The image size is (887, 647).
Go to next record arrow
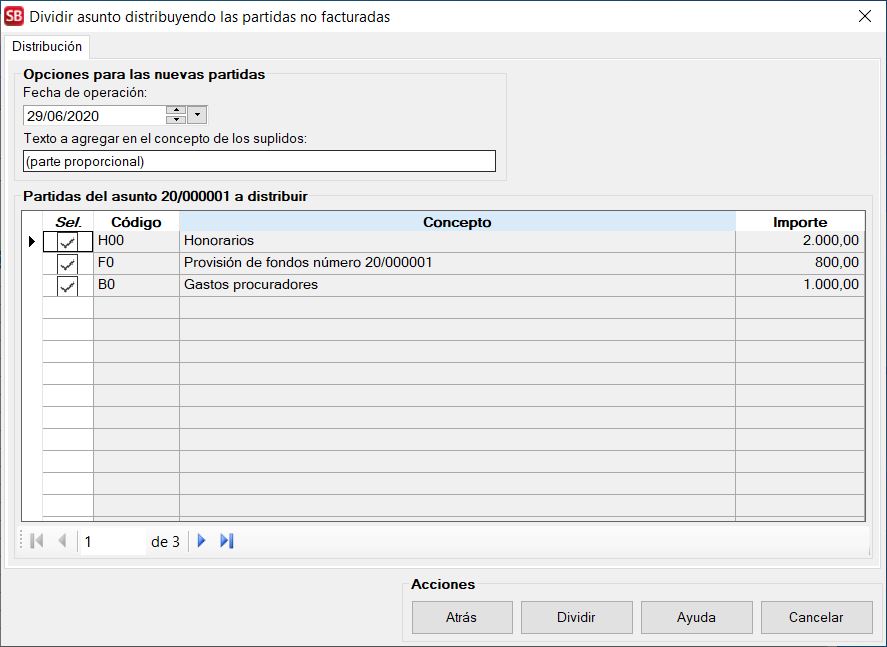tap(201, 541)
